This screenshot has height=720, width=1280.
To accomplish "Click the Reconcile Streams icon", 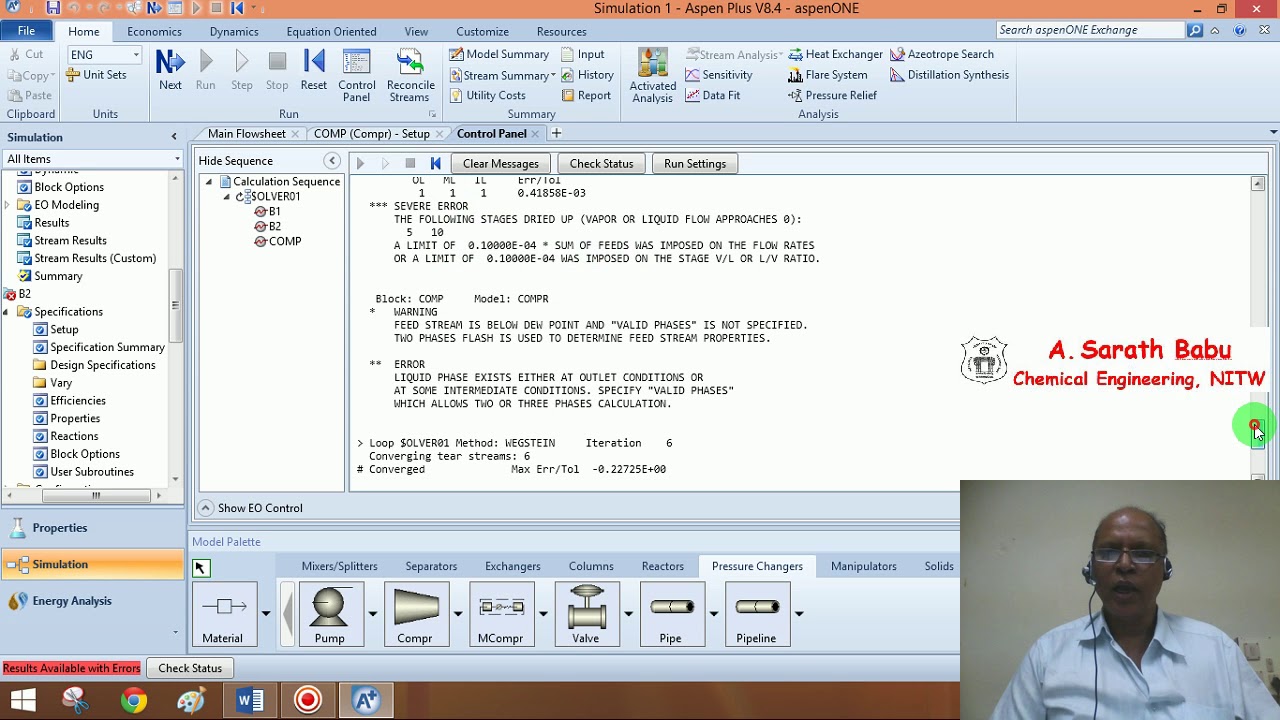I will pyautogui.click(x=410, y=76).
